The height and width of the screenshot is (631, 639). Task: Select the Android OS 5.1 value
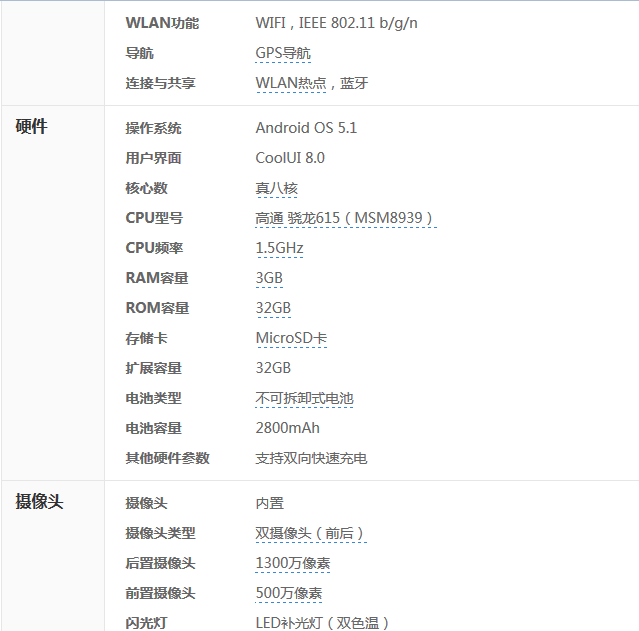coord(306,128)
